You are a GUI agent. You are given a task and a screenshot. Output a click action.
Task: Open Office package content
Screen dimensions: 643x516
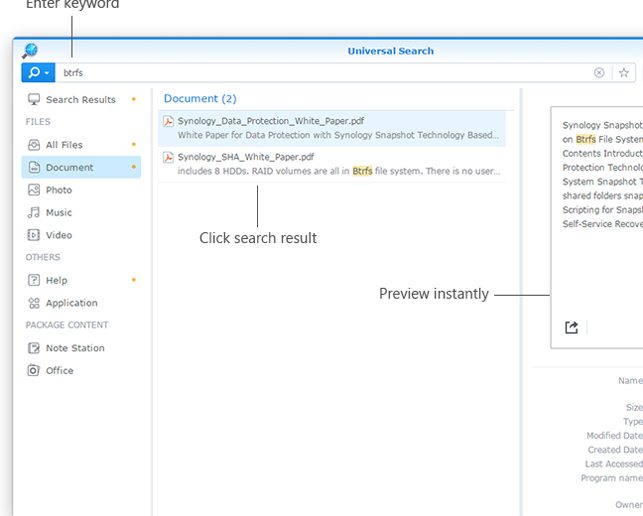81,370
